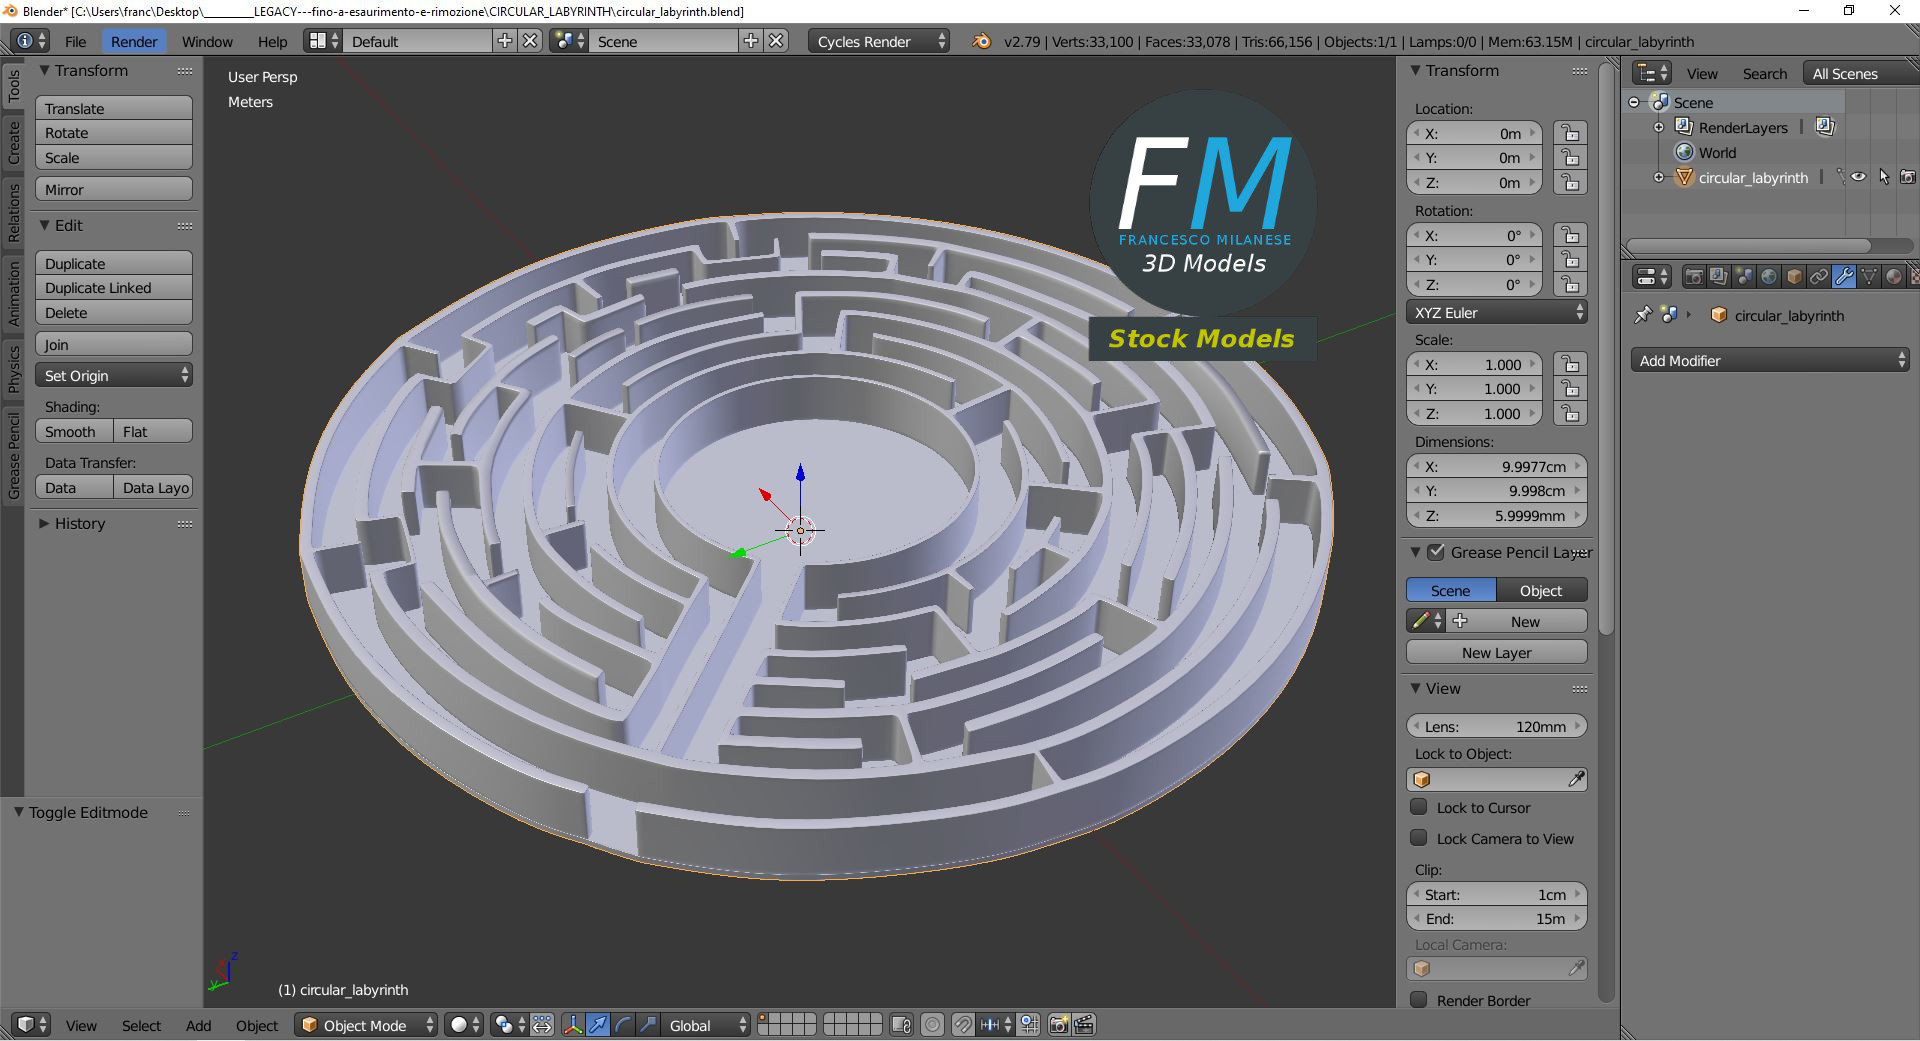Enable snapping with the magnet icon
Image resolution: width=1920 pixels, height=1041 pixels.
963,1025
